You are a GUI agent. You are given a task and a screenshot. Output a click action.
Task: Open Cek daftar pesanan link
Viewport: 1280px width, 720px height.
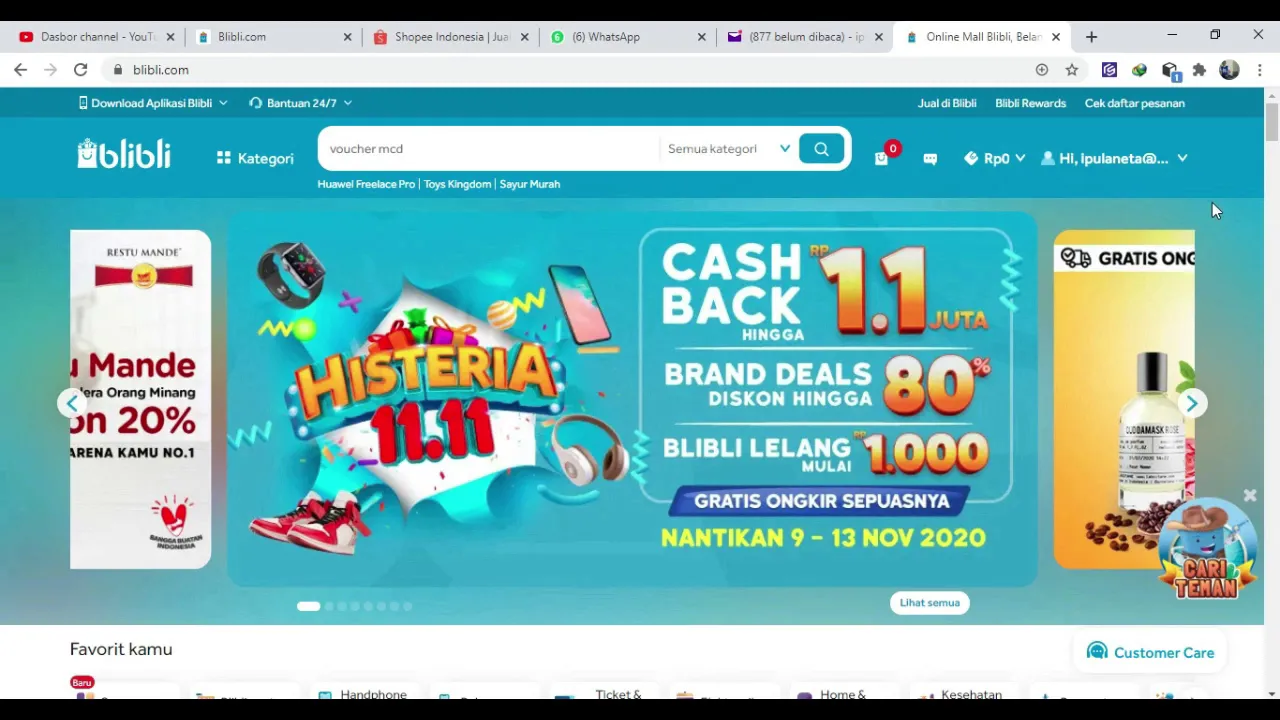(1134, 103)
